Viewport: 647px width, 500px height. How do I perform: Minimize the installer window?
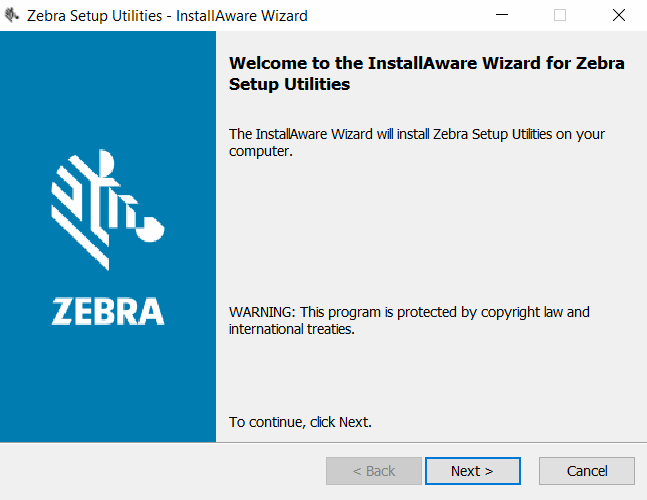502,16
